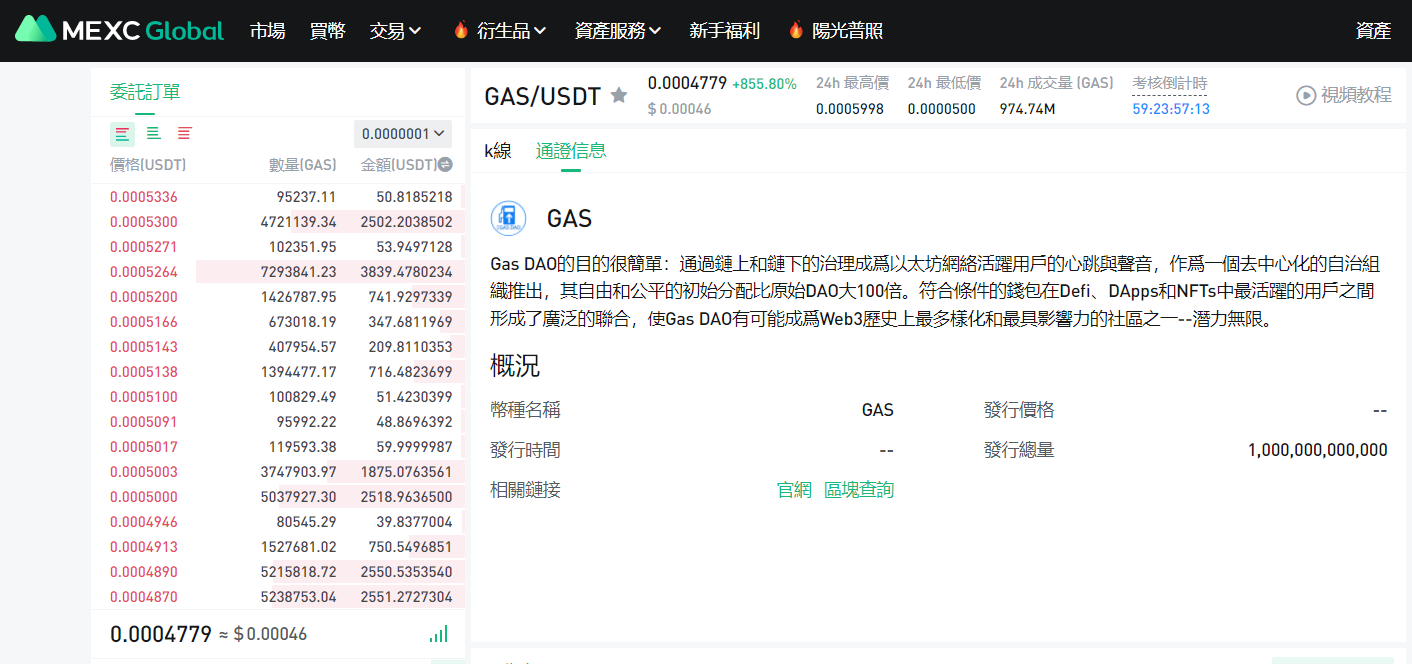Open the 區塊查詢 block explorer link
Screen dimensions: 1412x664
858,490
